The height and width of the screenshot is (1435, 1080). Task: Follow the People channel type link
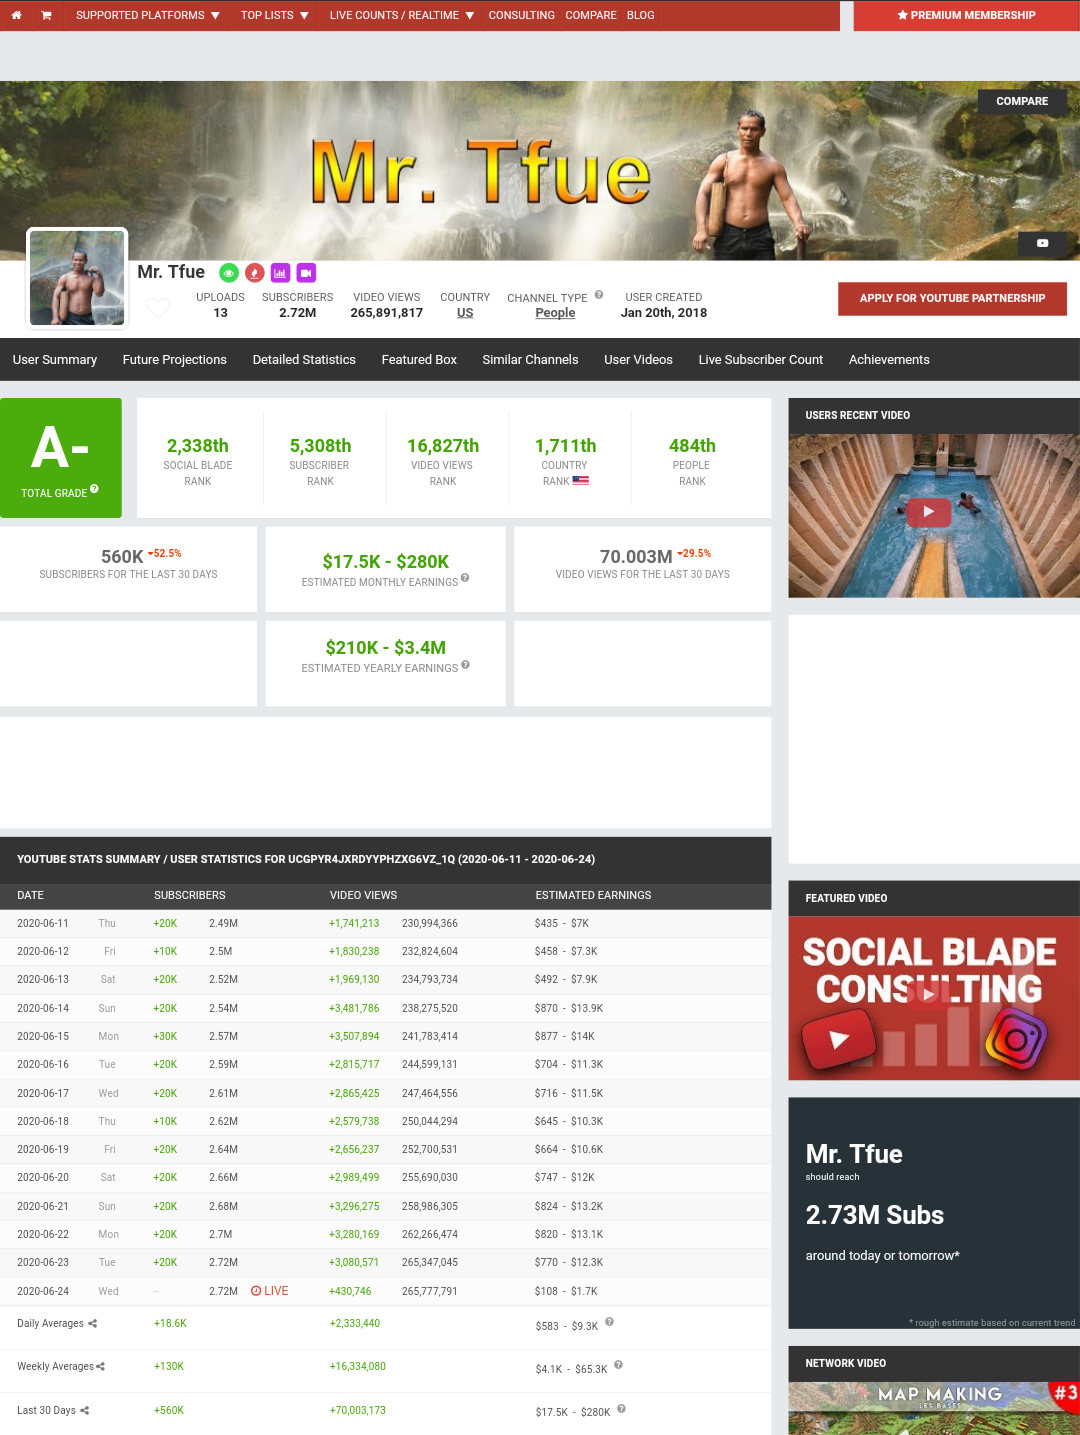(555, 313)
